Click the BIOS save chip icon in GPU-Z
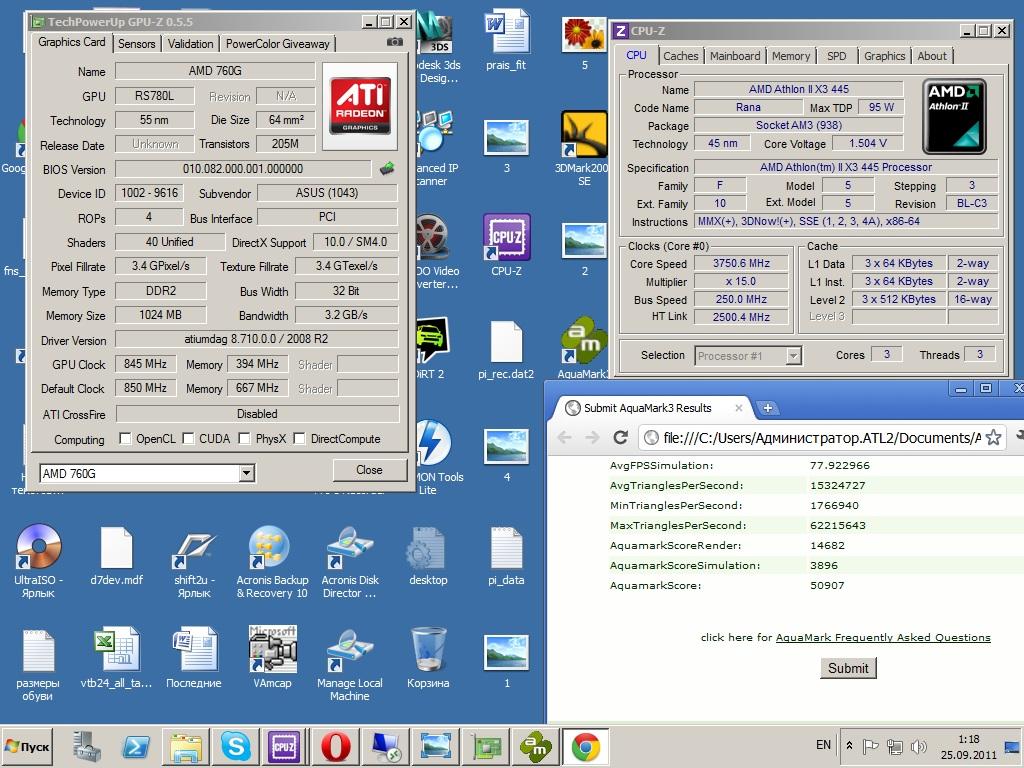This screenshot has width=1024, height=768. (387, 168)
